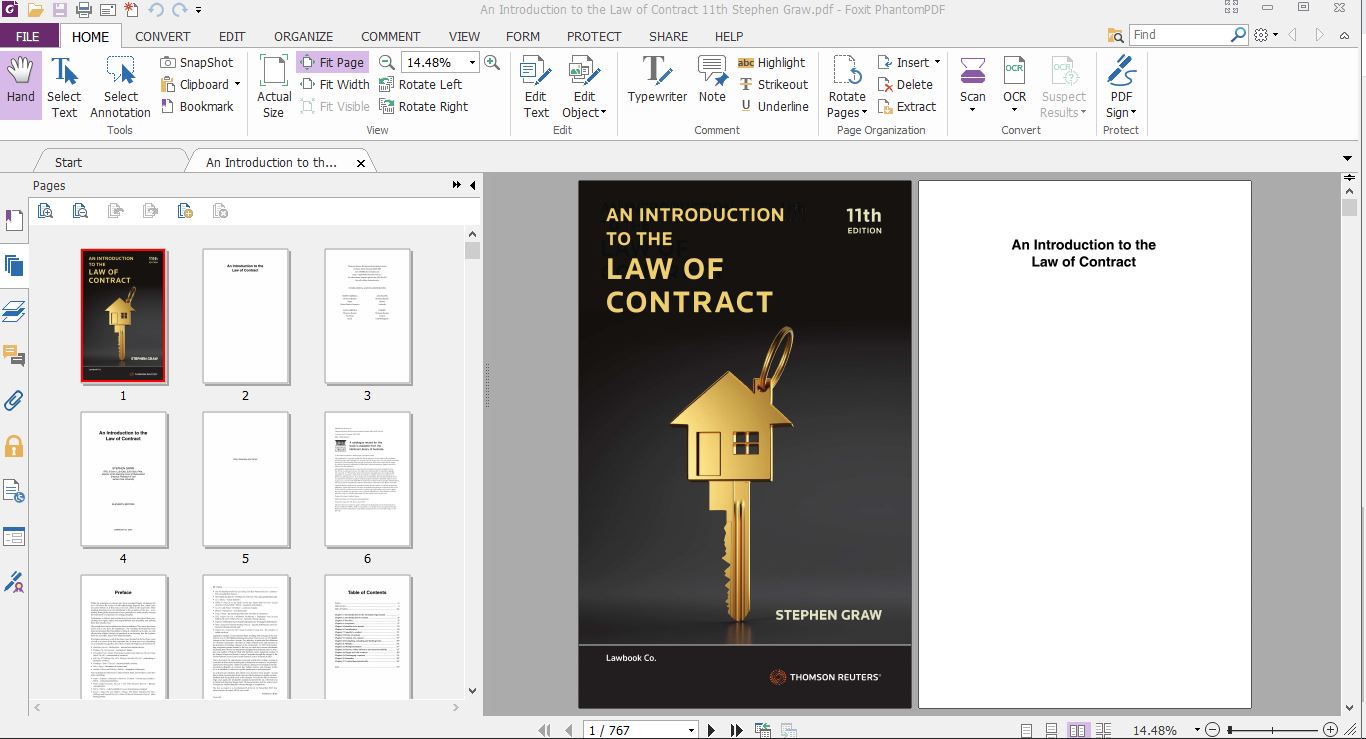
Task: Select page 9 Table of Contents thumbnail
Action: click(x=367, y=637)
